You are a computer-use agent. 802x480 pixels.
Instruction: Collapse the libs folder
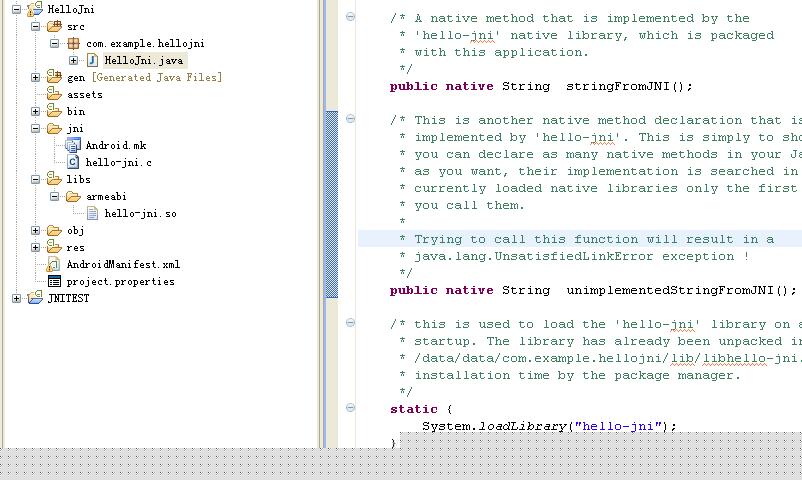point(35,180)
